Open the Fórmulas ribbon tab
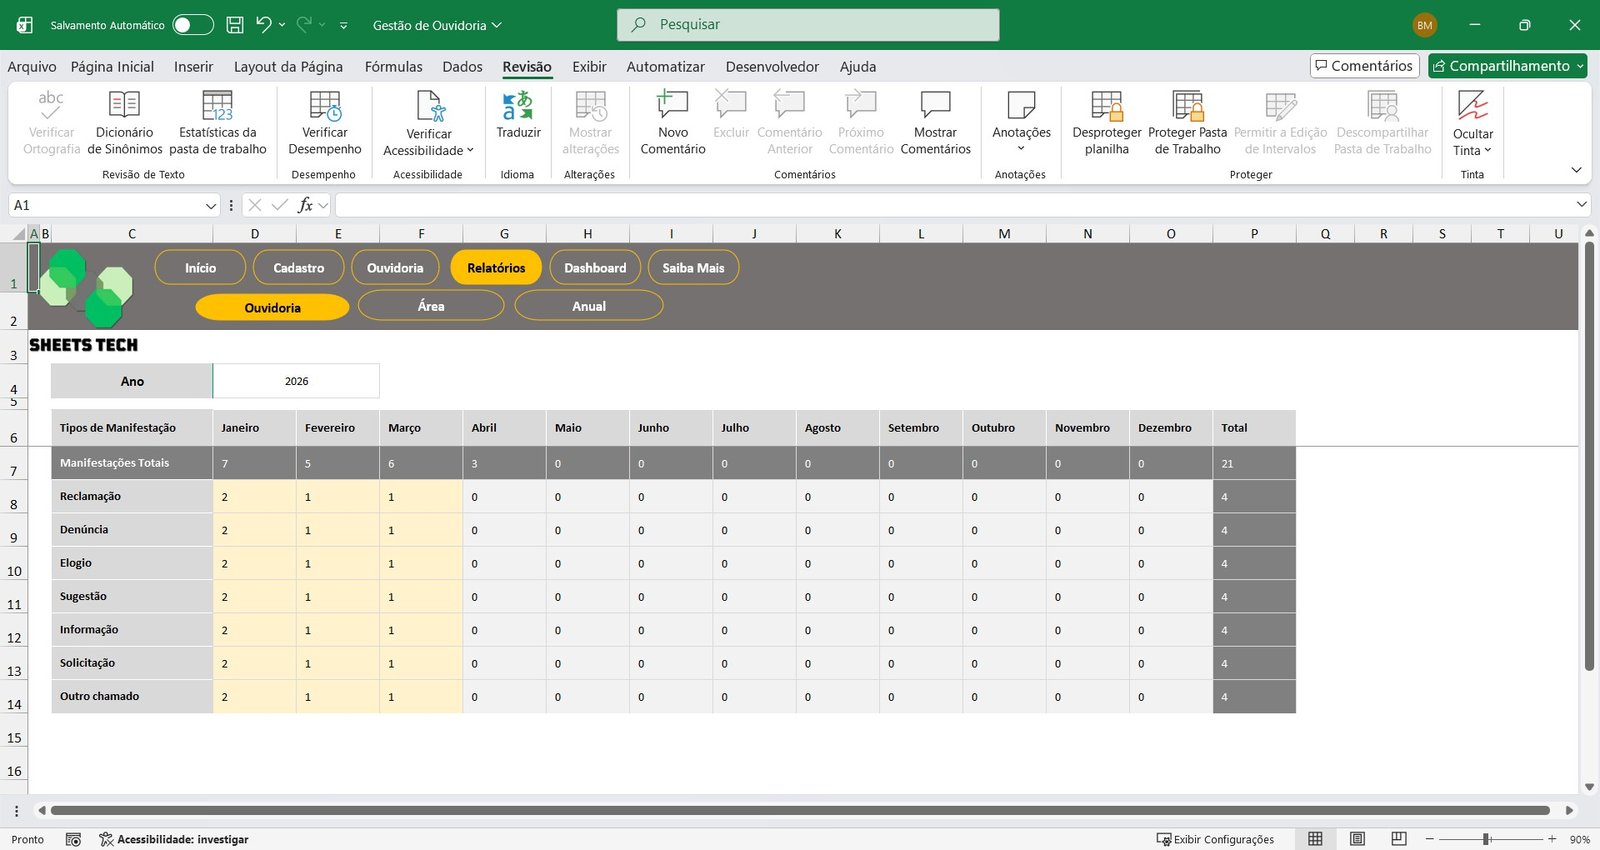Screen dimensions: 1600x850 [x=393, y=67]
